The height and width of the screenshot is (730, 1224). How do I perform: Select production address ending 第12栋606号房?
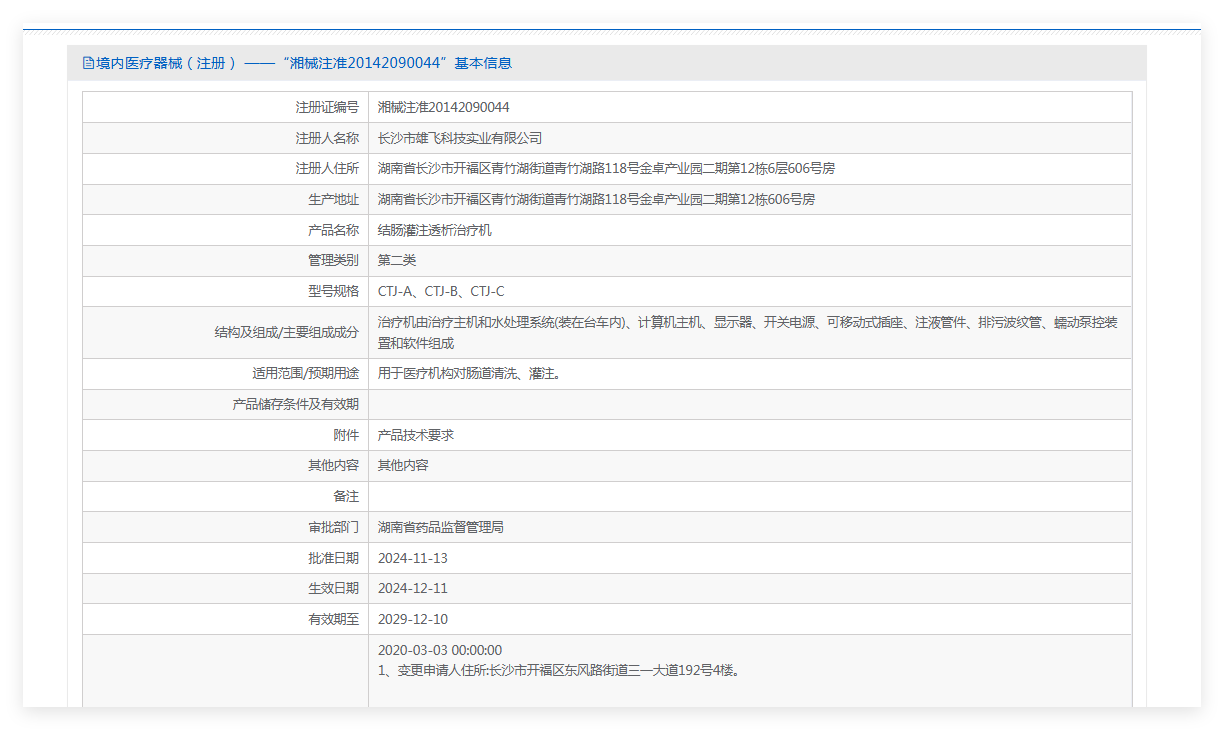tap(596, 199)
